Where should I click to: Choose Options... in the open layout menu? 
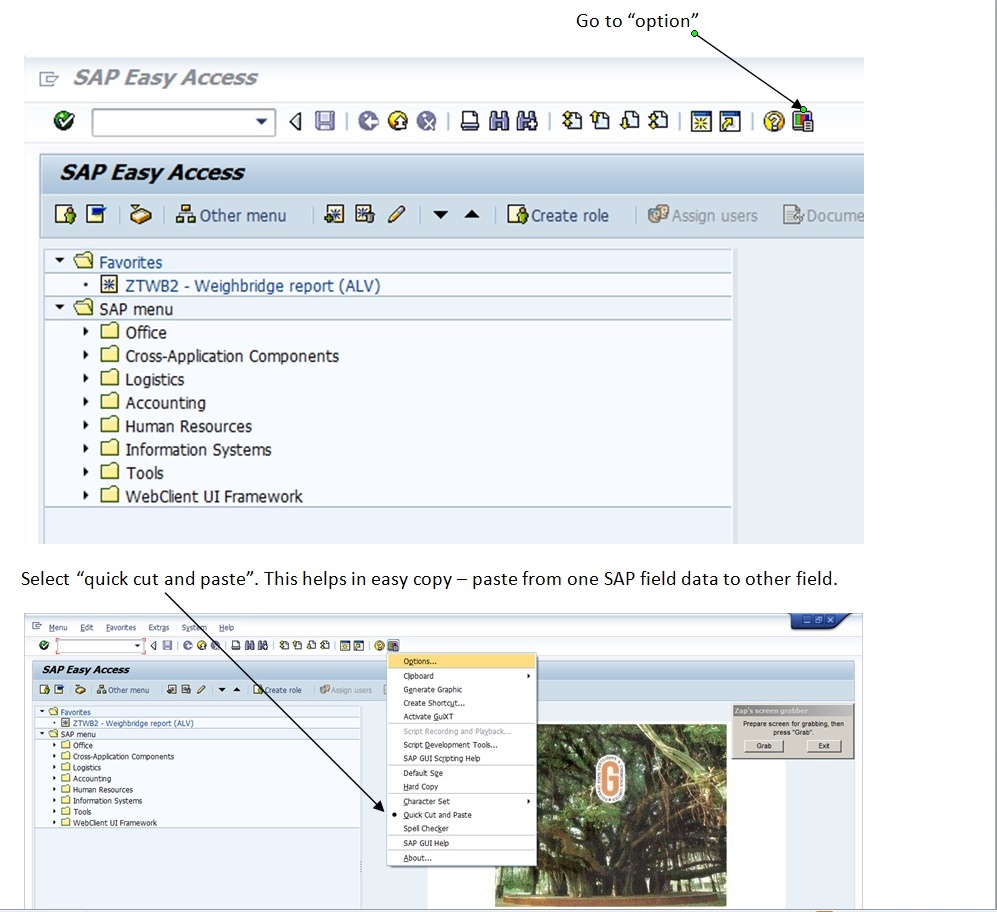(x=462, y=661)
